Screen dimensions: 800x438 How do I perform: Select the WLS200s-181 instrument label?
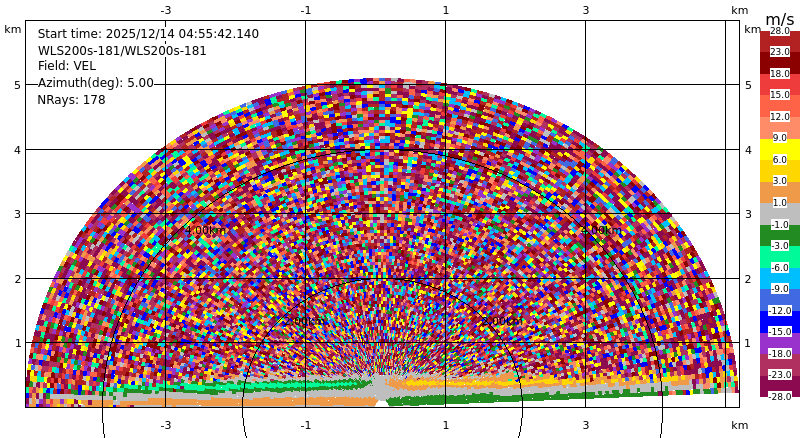tap(122, 51)
